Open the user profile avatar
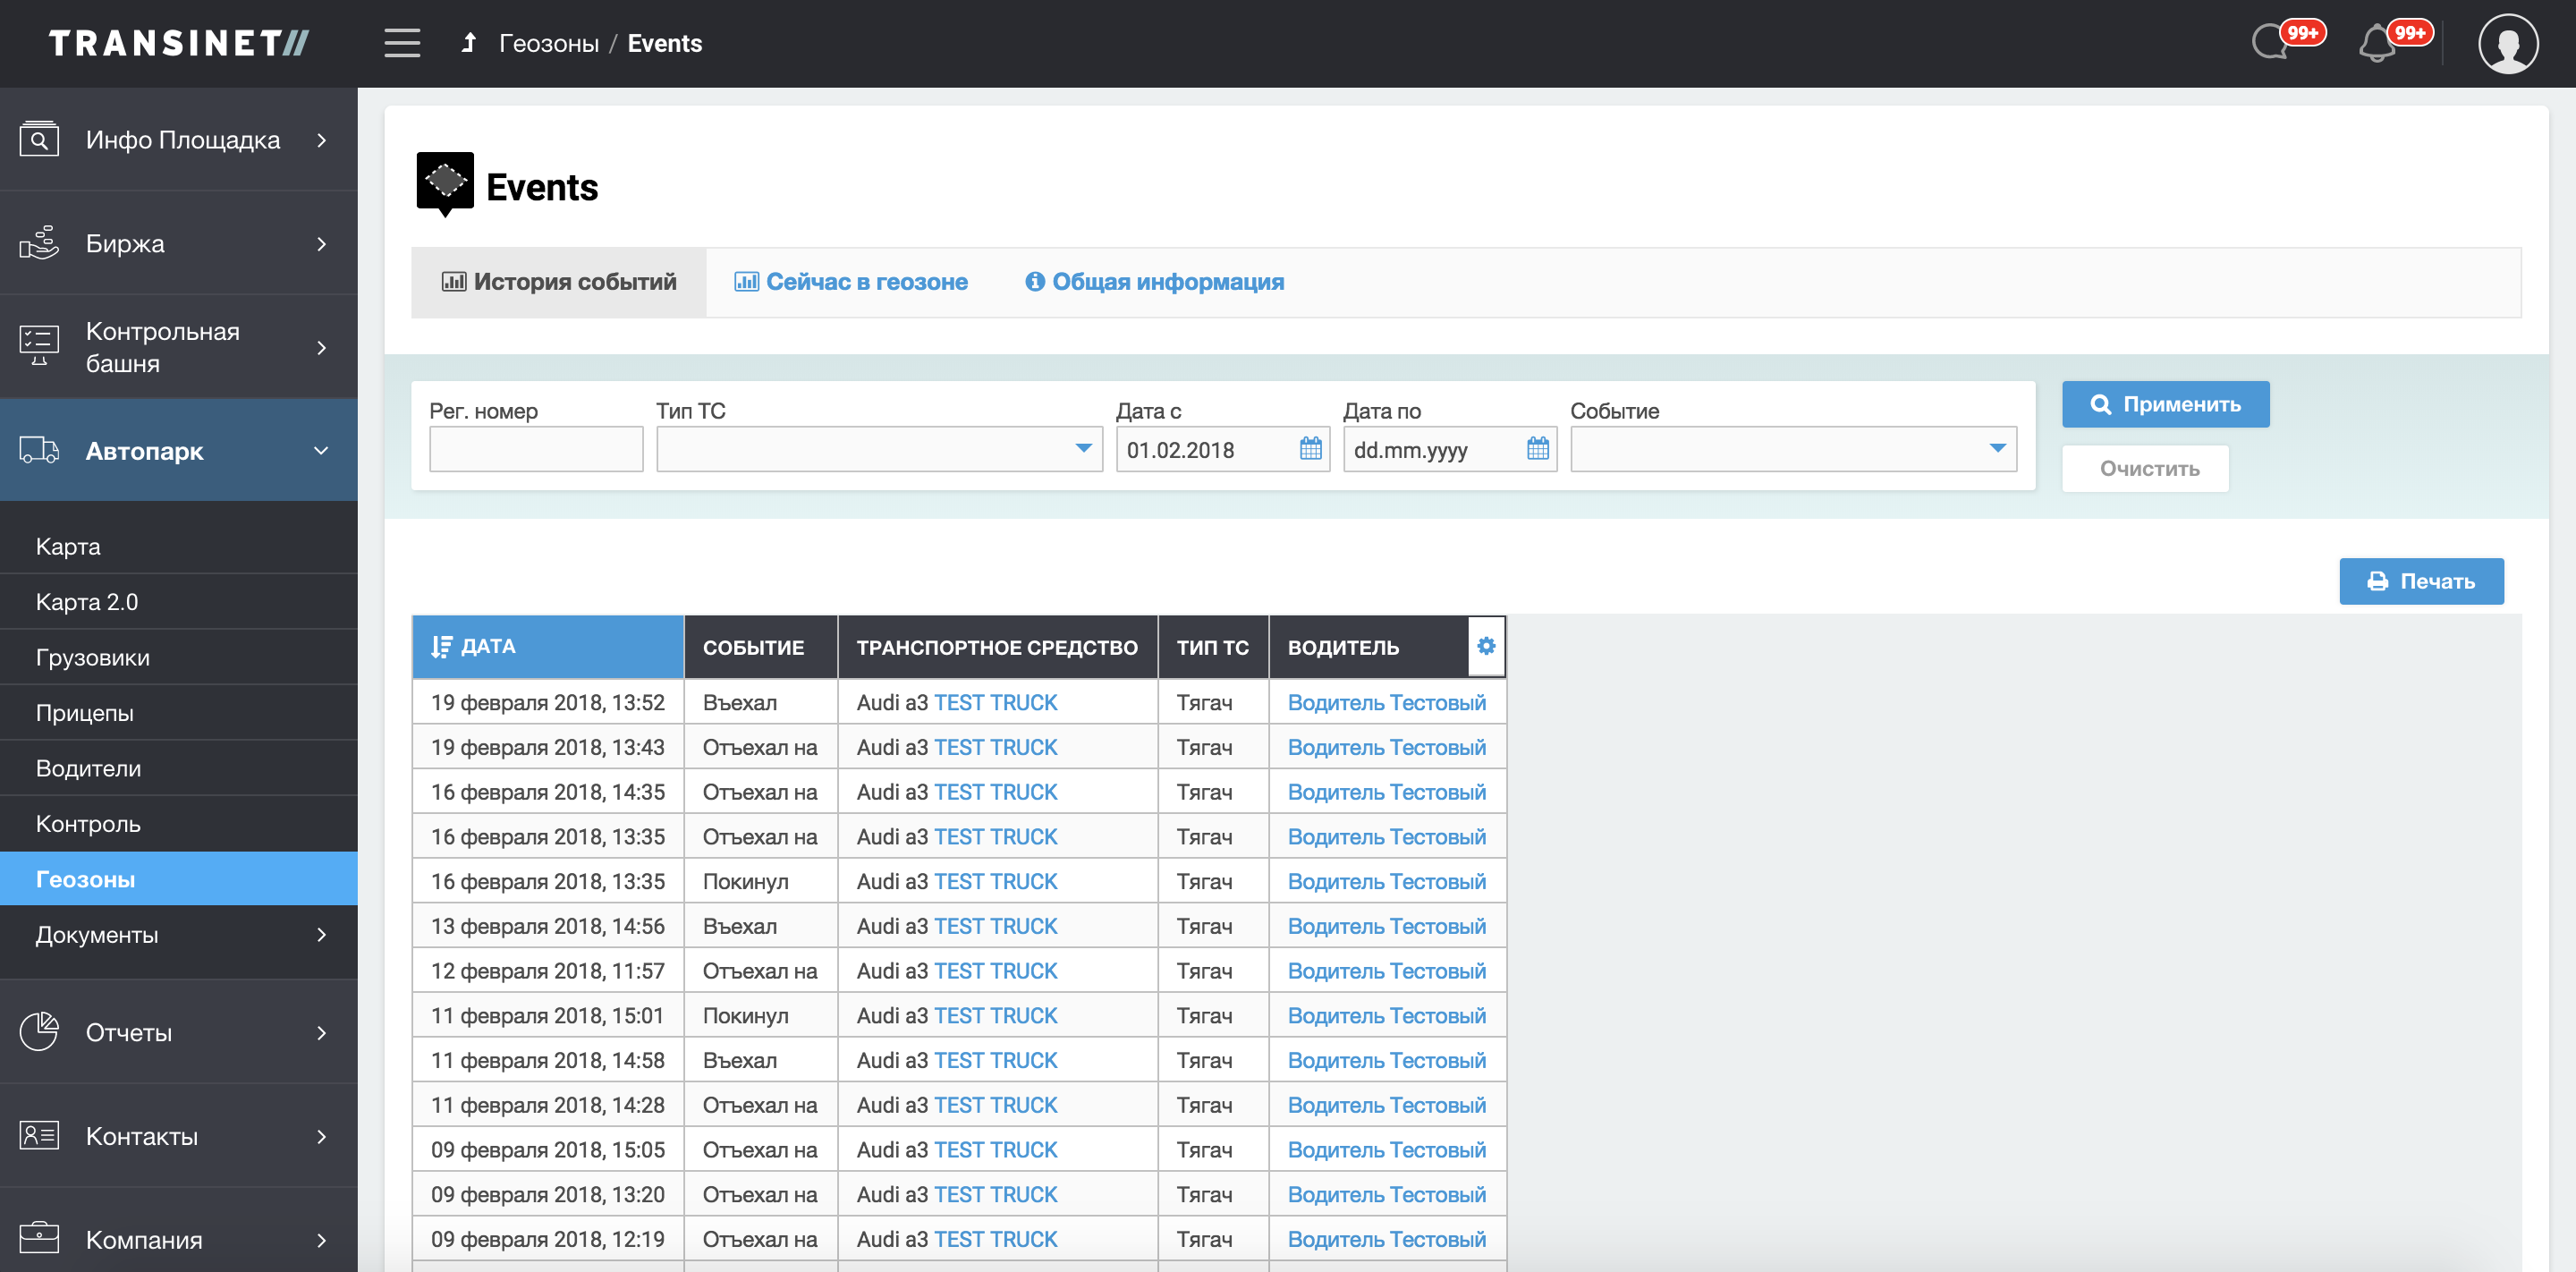The image size is (2576, 1272). 2508,43
